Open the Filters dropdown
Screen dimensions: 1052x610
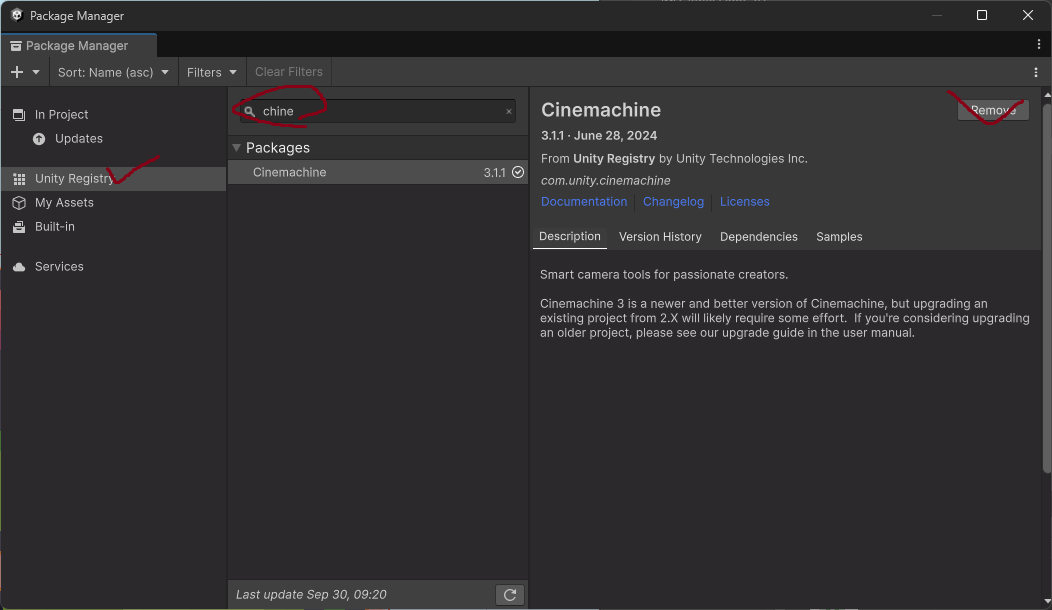[x=211, y=72]
